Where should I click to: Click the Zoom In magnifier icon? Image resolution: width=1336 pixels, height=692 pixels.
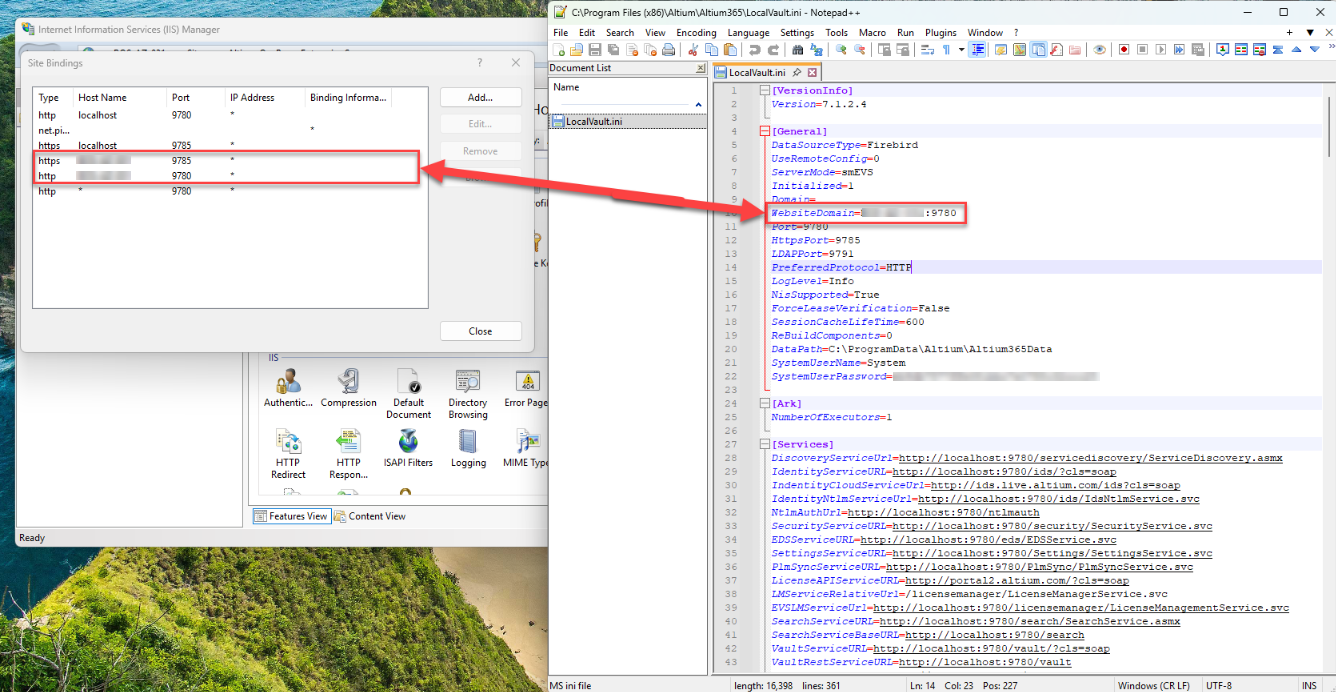click(841, 49)
